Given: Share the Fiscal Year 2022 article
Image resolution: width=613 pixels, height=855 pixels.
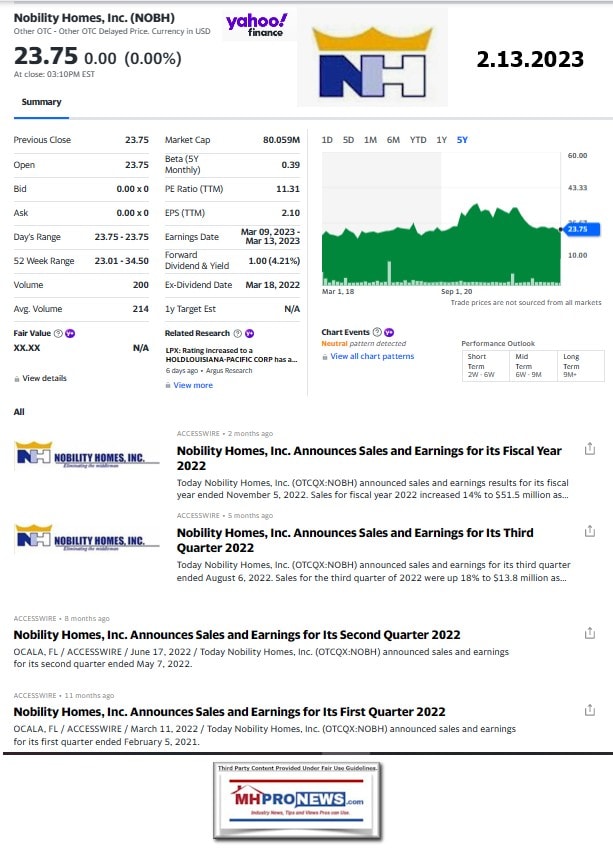Looking at the screenshot, I should coord(590,449).
